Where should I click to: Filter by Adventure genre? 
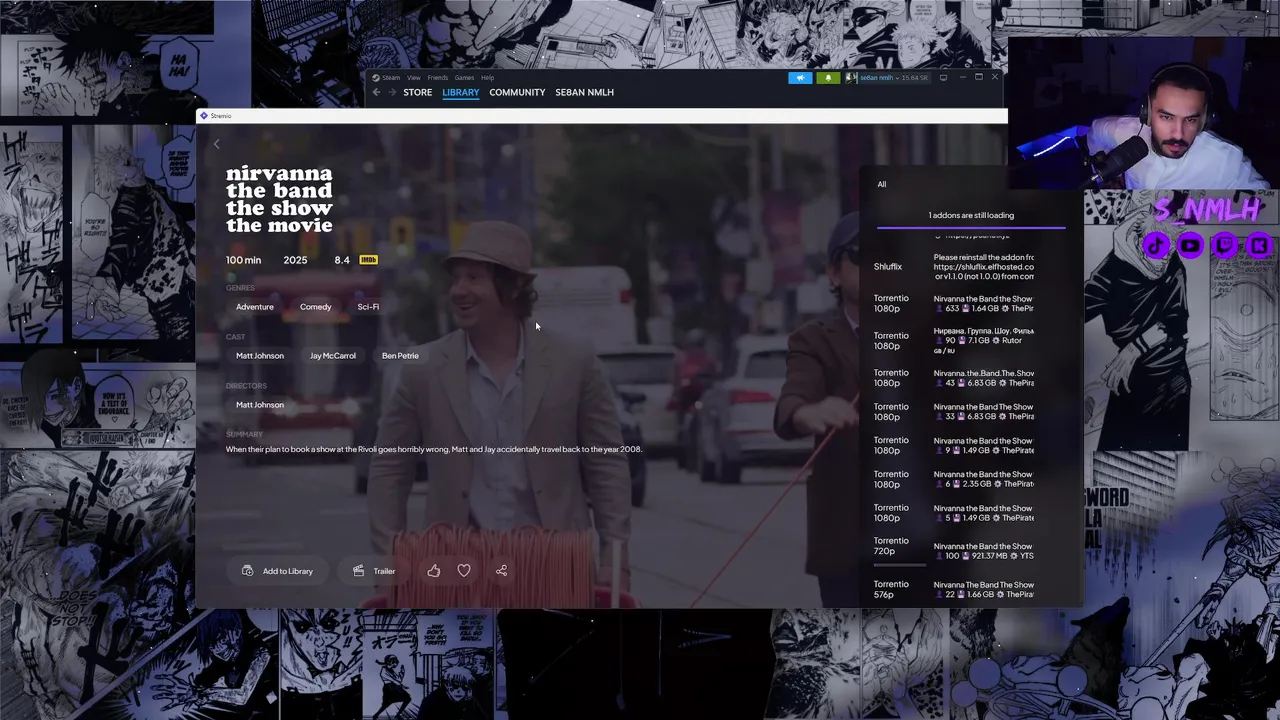point(255,307)
